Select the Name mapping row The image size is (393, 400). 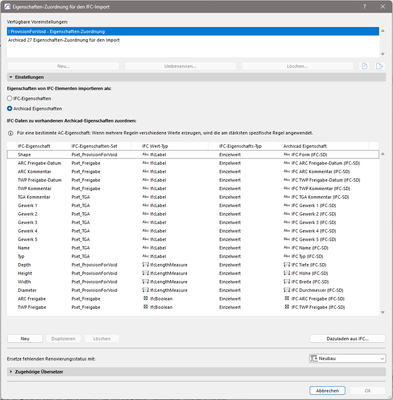point(193,248)
